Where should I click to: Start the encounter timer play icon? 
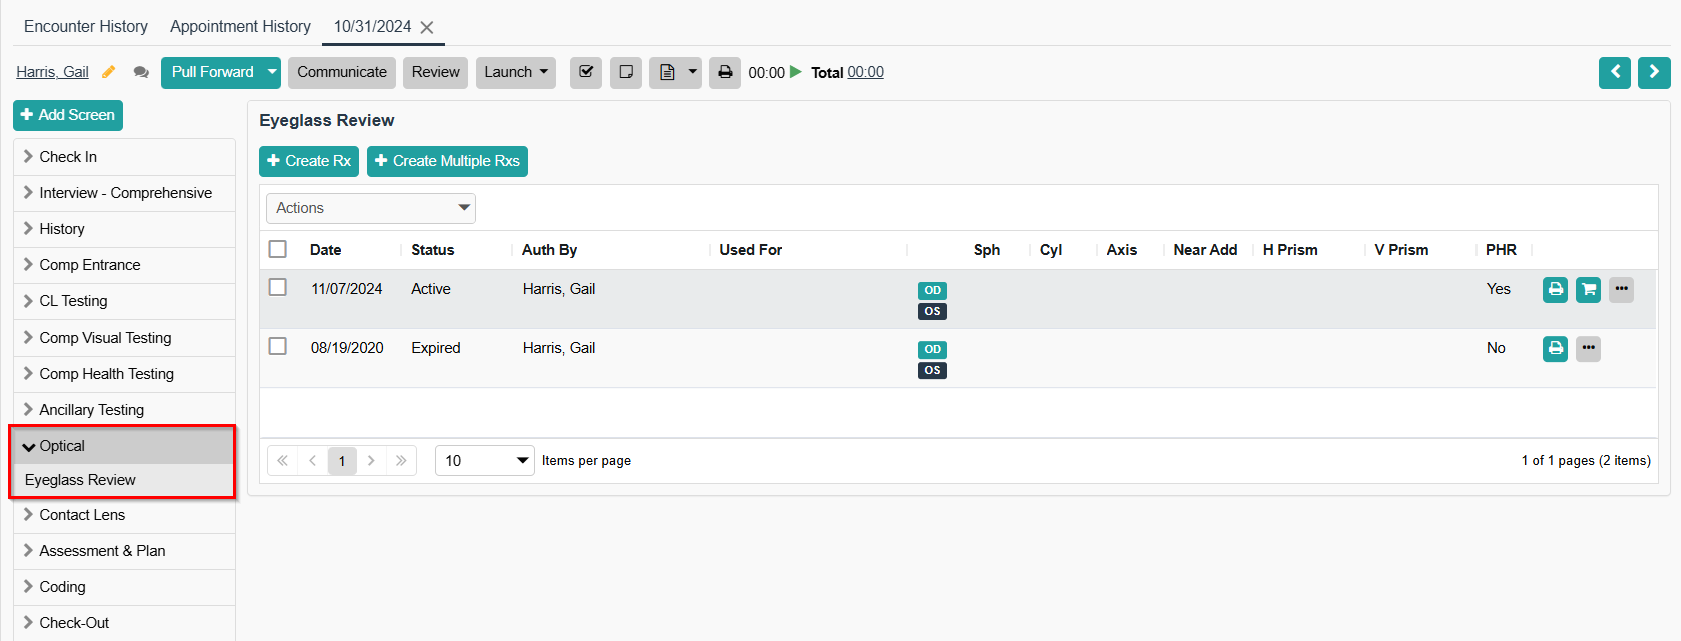pos(796,72)
